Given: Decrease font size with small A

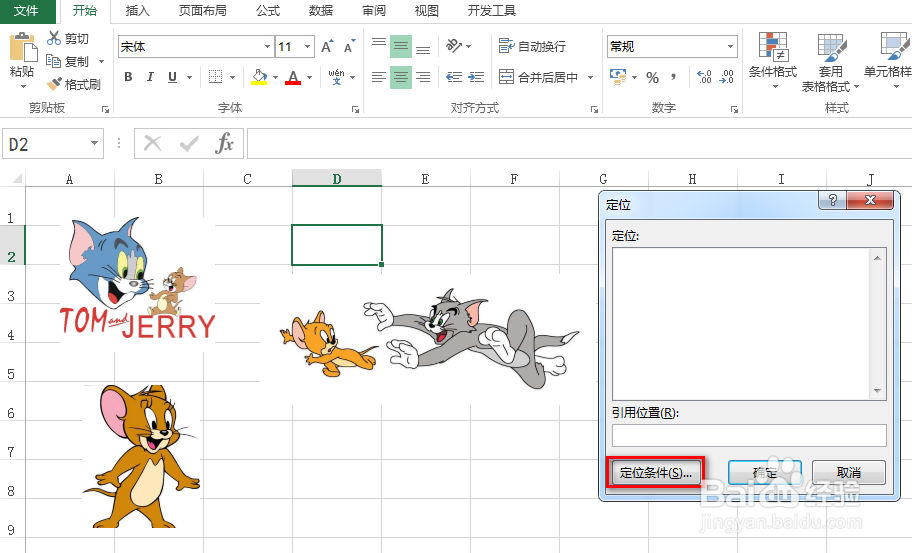Looking at the screenshot, I should (x=349, y=47).
